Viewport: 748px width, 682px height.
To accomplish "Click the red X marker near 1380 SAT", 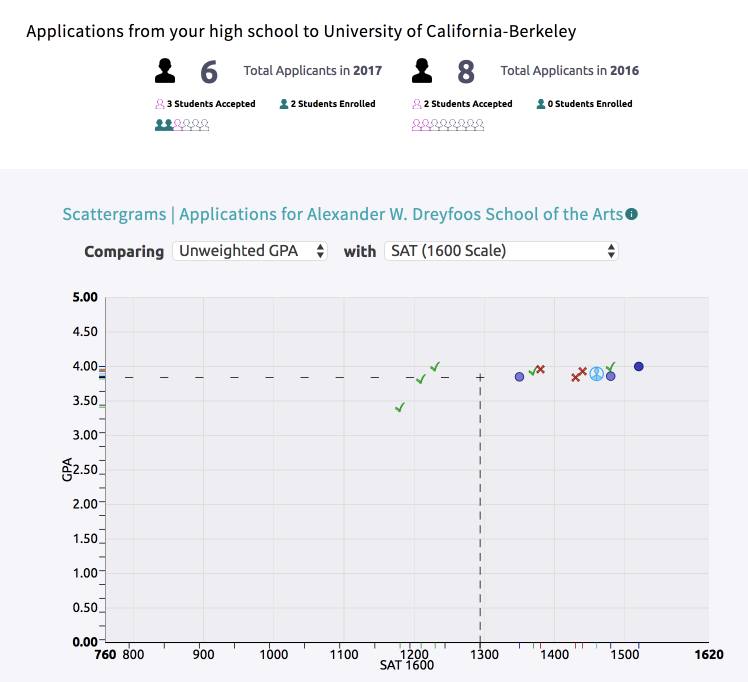I will point(540,369).
